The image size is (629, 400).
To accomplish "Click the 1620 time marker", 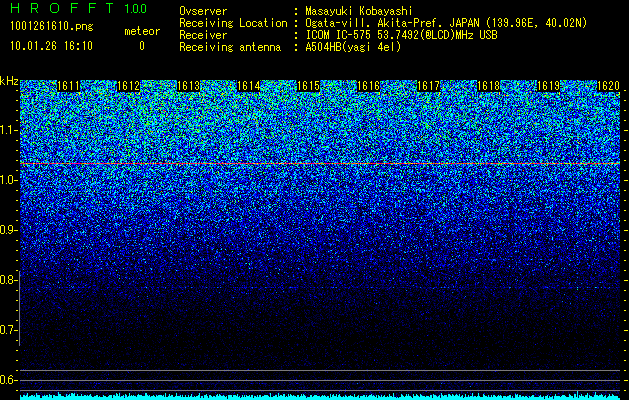I will click(609, 86).
